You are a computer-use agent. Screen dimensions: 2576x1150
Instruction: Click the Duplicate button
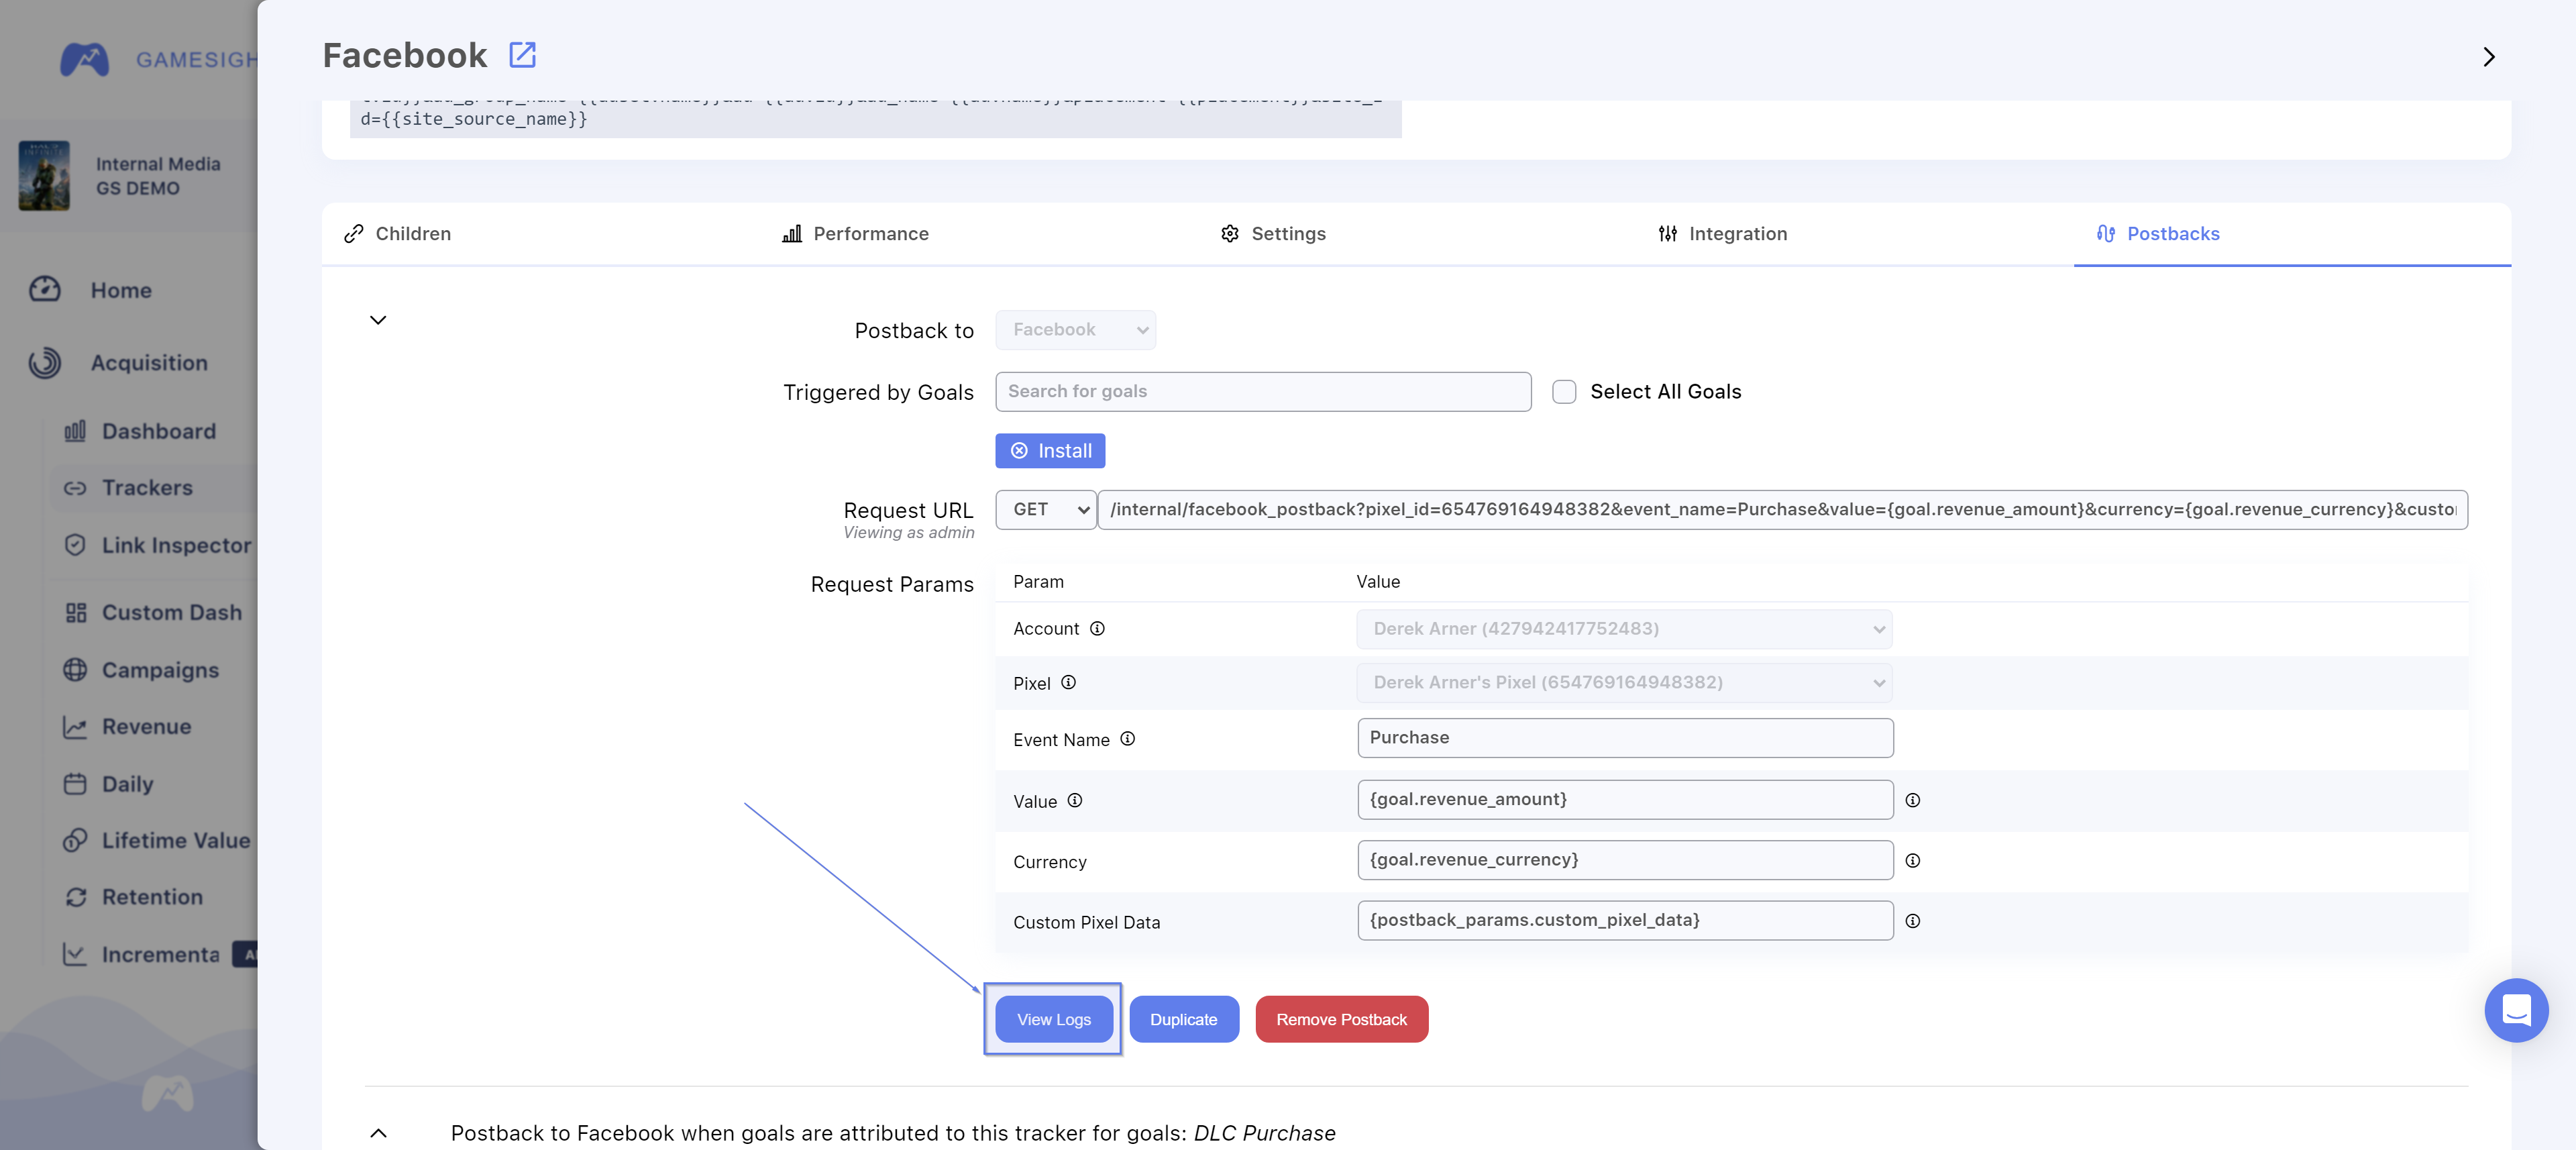click(1183, 1019)
